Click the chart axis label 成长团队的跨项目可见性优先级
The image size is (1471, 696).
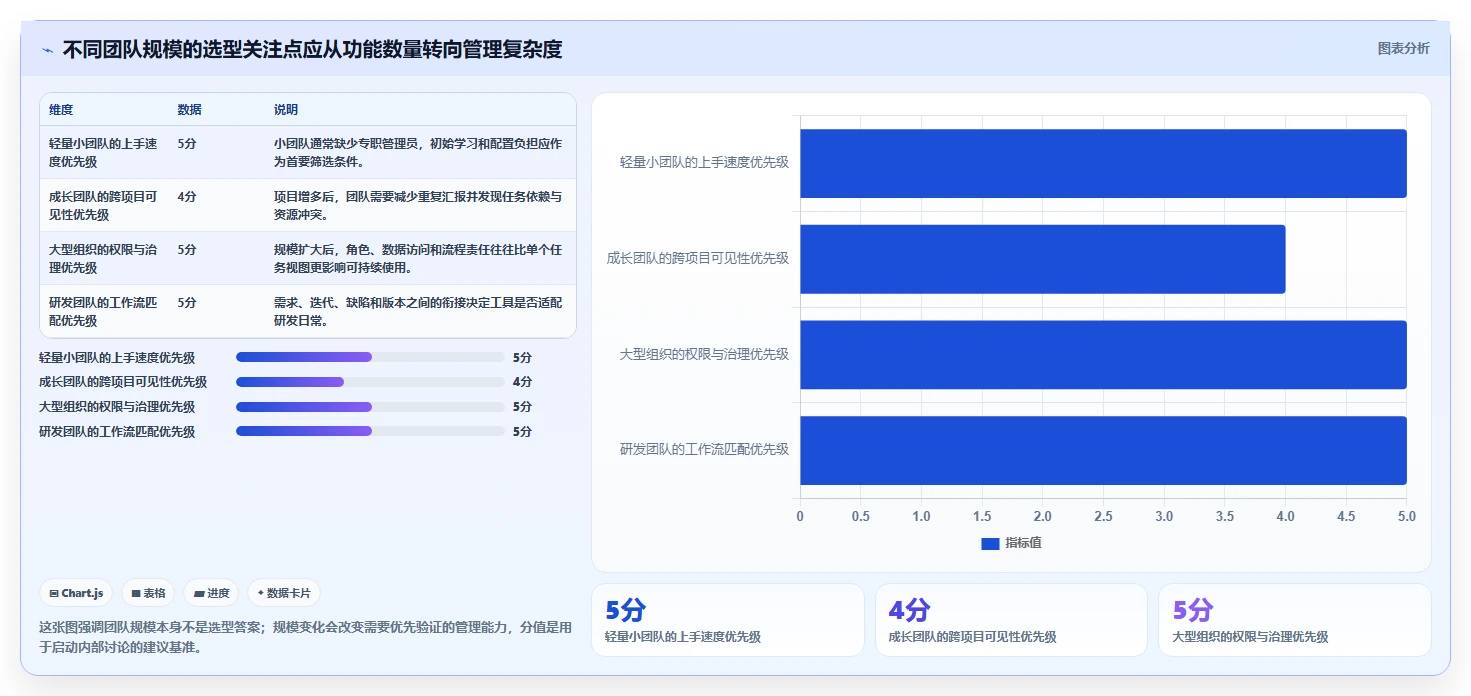698,258
